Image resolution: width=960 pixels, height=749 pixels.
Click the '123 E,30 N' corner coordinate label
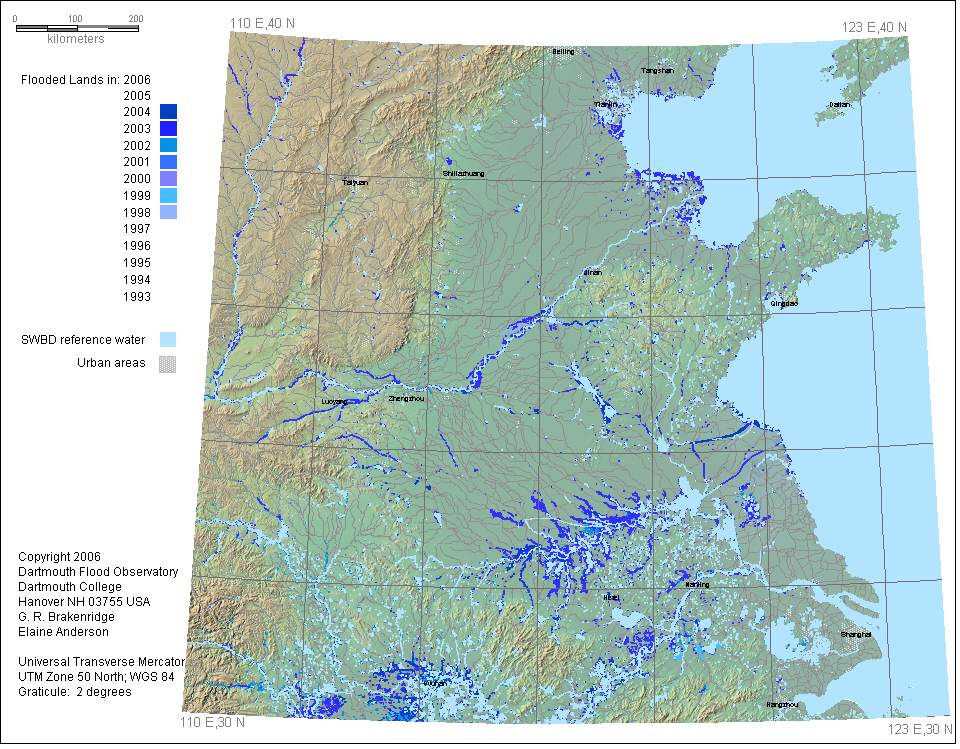[920, 731]
